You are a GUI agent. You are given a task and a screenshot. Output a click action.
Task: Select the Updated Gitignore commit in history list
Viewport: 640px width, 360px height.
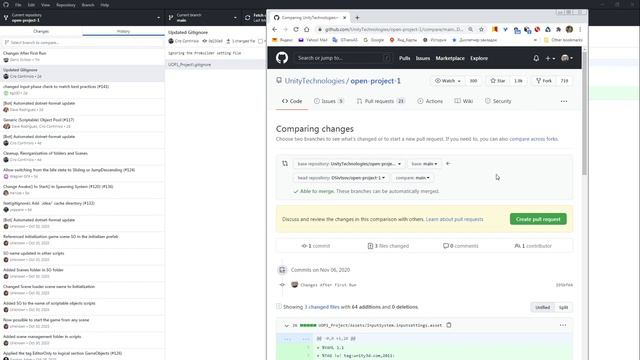tap(82, 73)
